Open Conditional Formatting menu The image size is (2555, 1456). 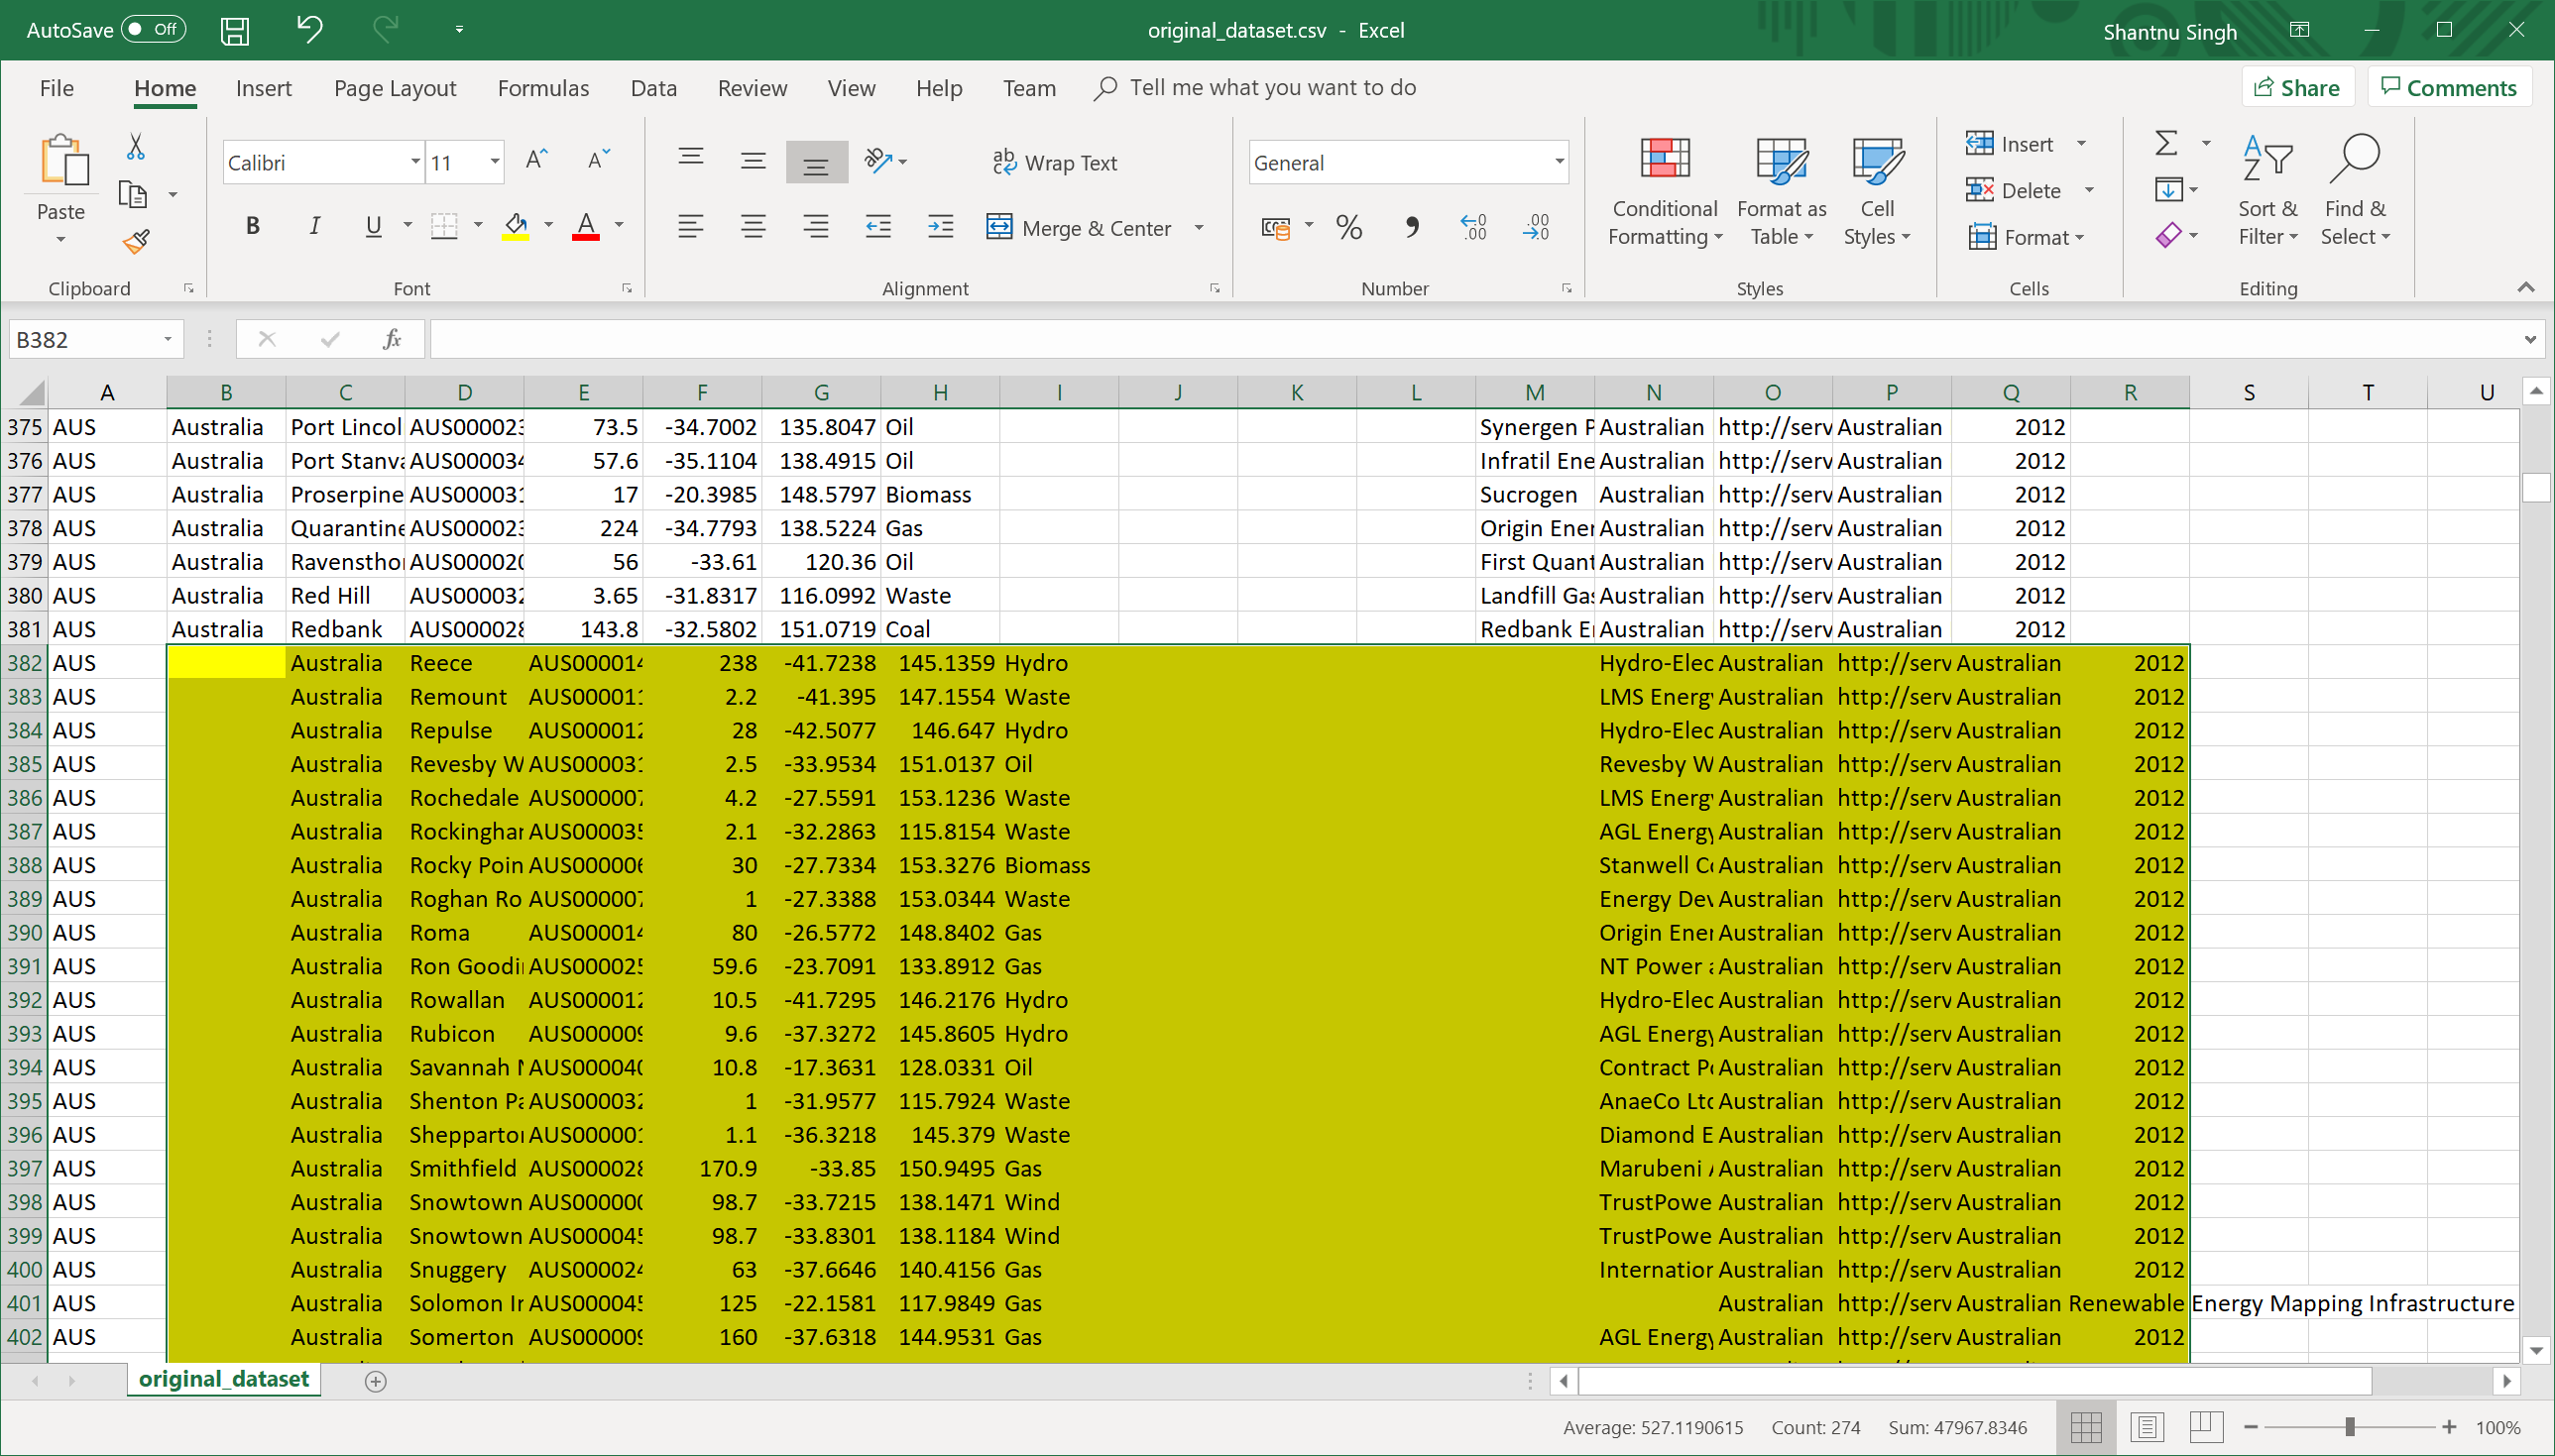pyautogui.click(x=1664, y=192)
